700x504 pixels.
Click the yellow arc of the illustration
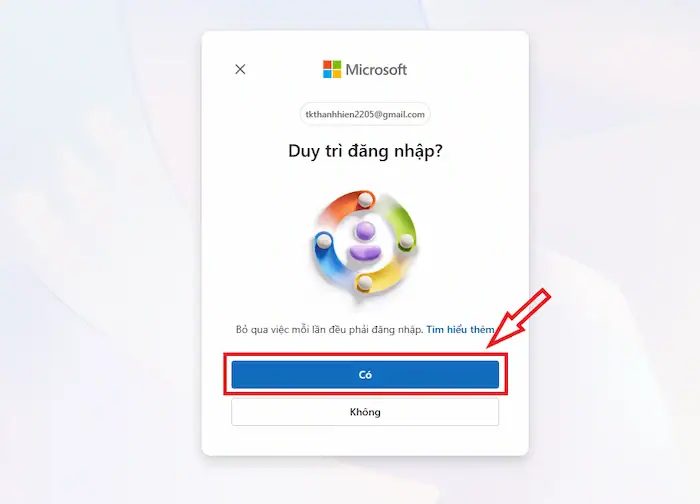383,278
